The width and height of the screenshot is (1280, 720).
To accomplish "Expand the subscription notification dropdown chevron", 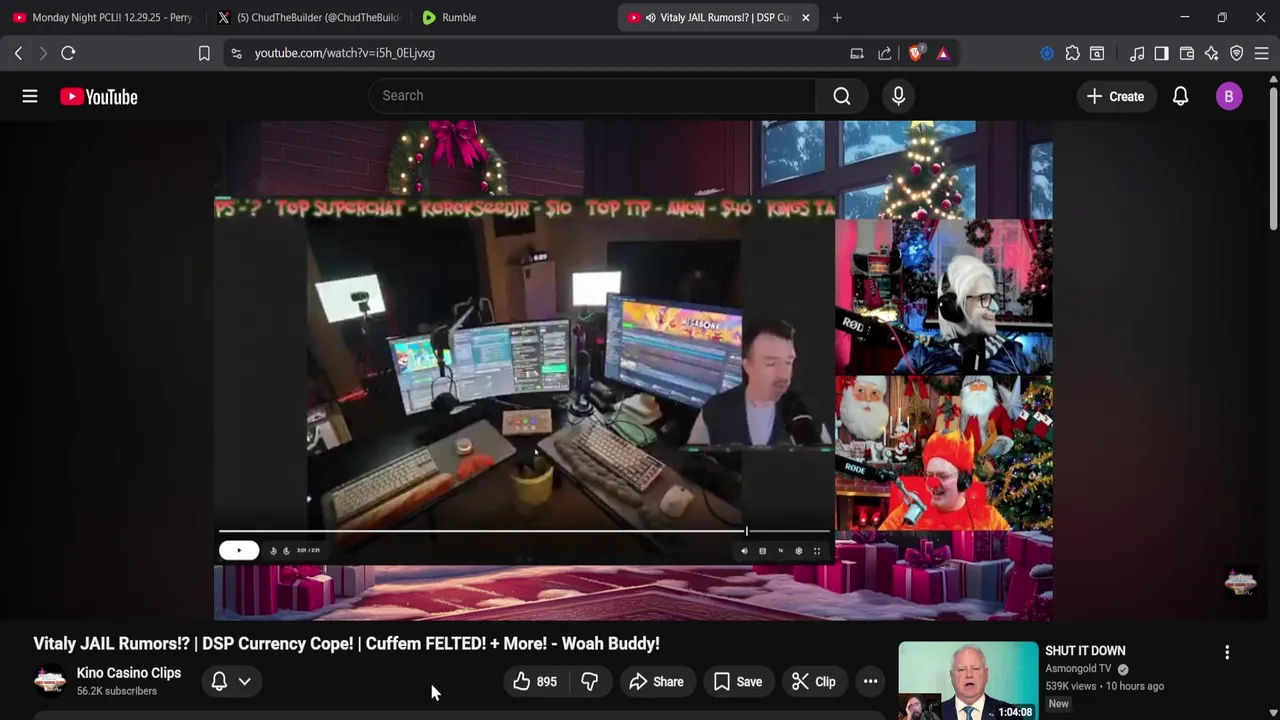I will point(244,682).
